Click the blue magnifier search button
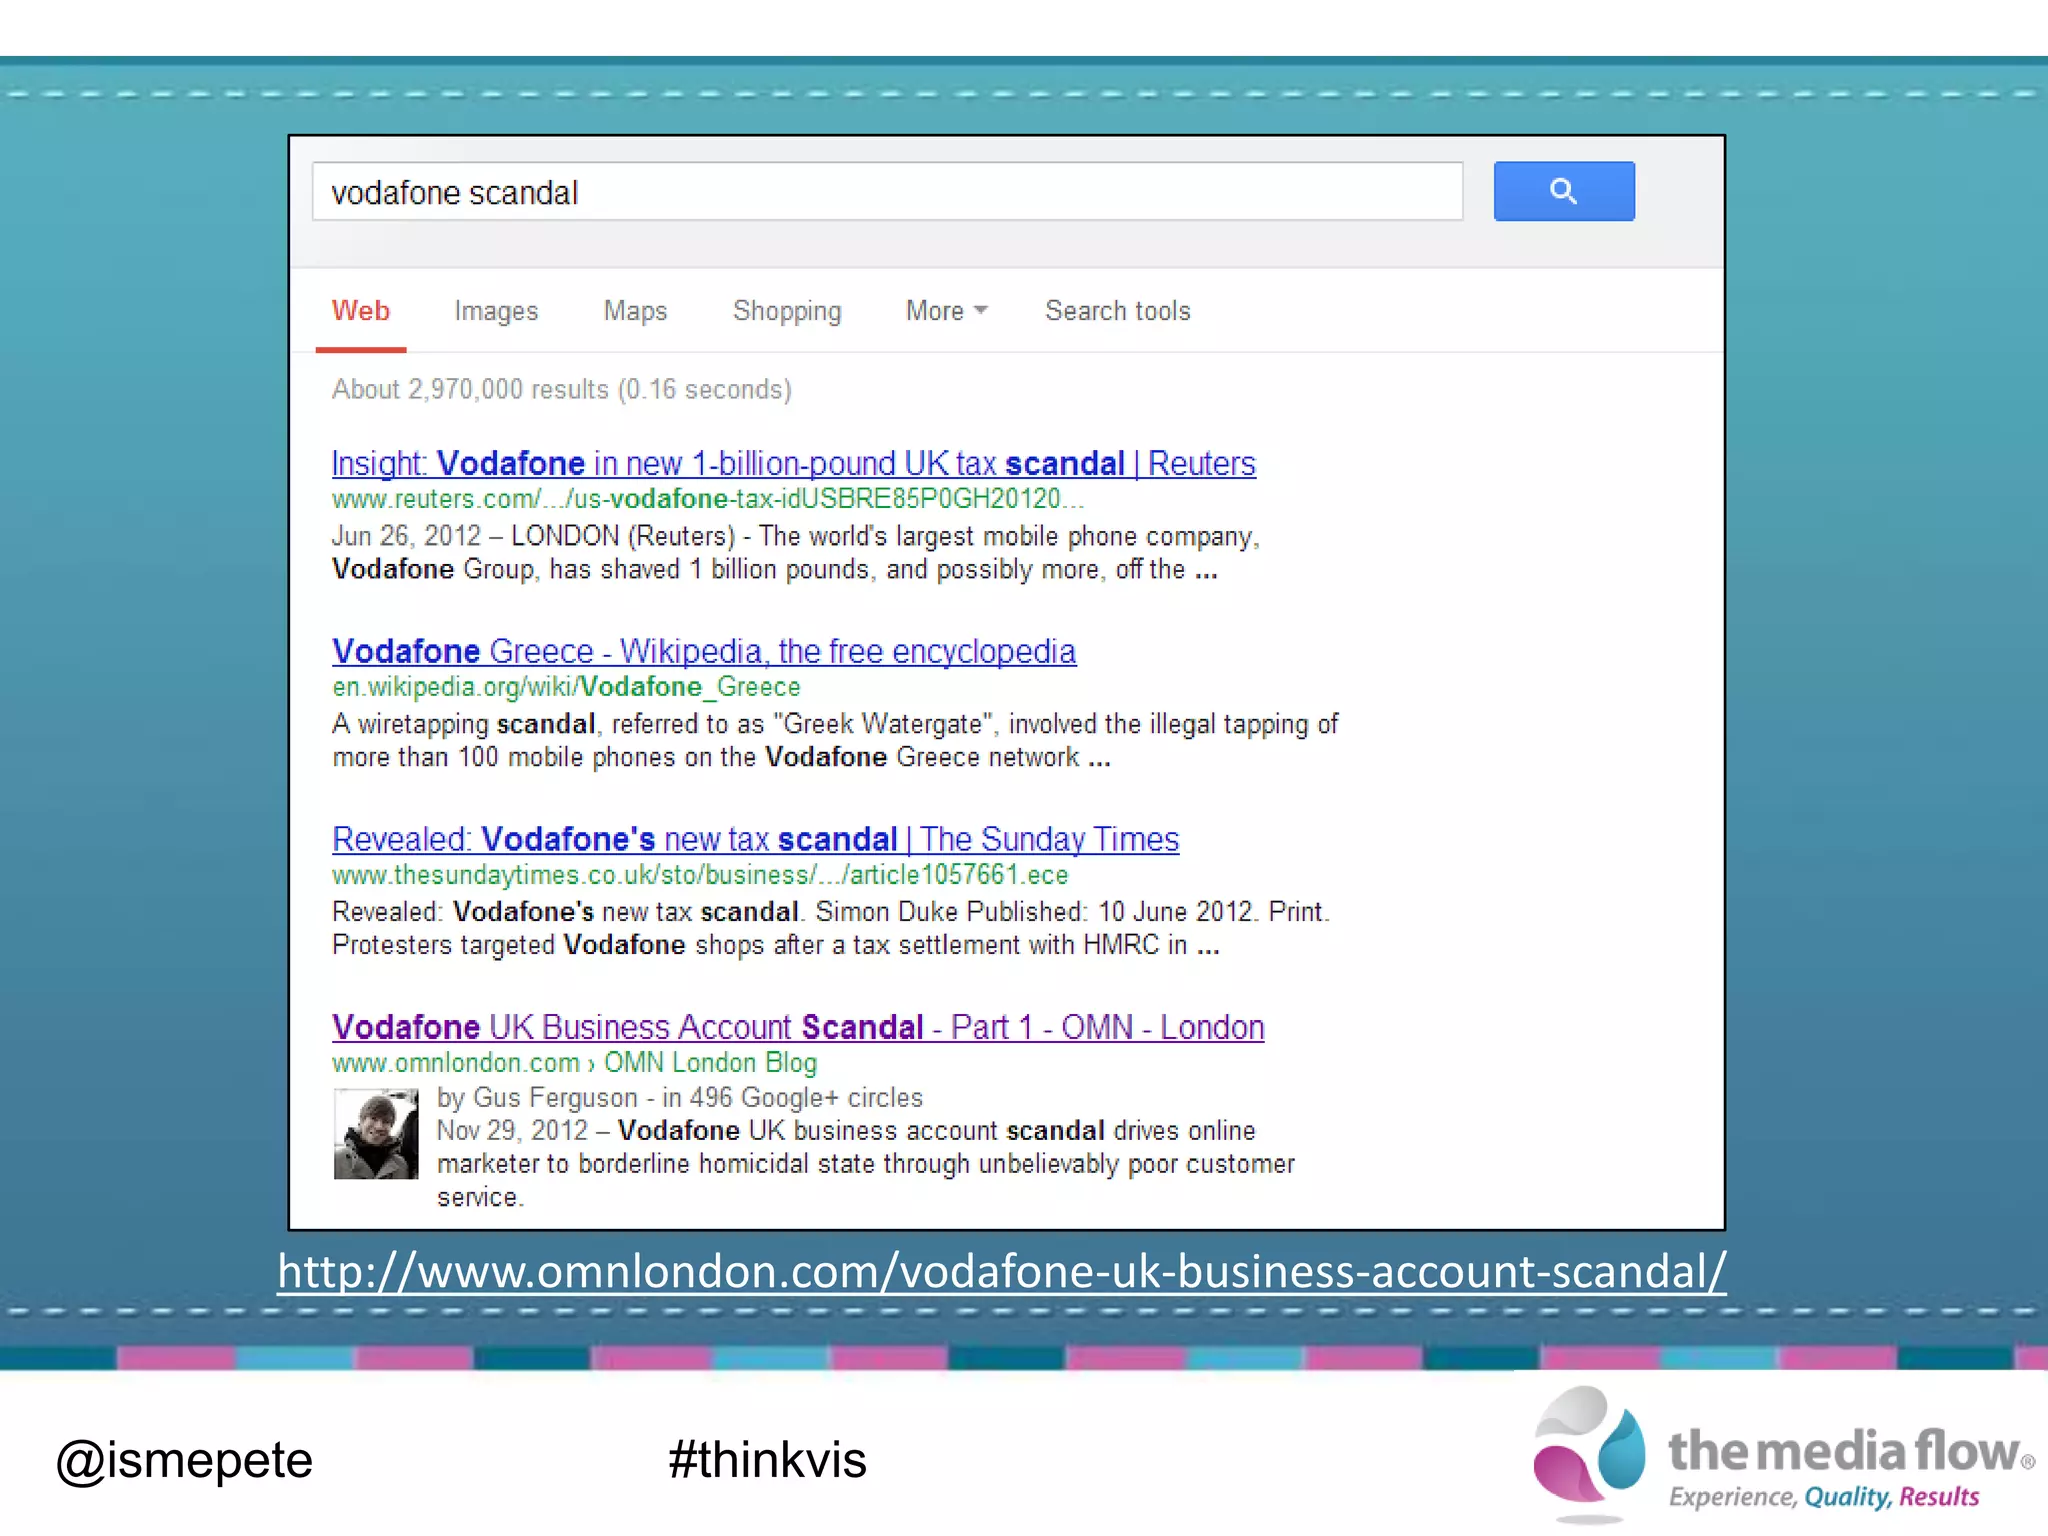This screenshot has width=2048, height=1536. coord(1564,191)
